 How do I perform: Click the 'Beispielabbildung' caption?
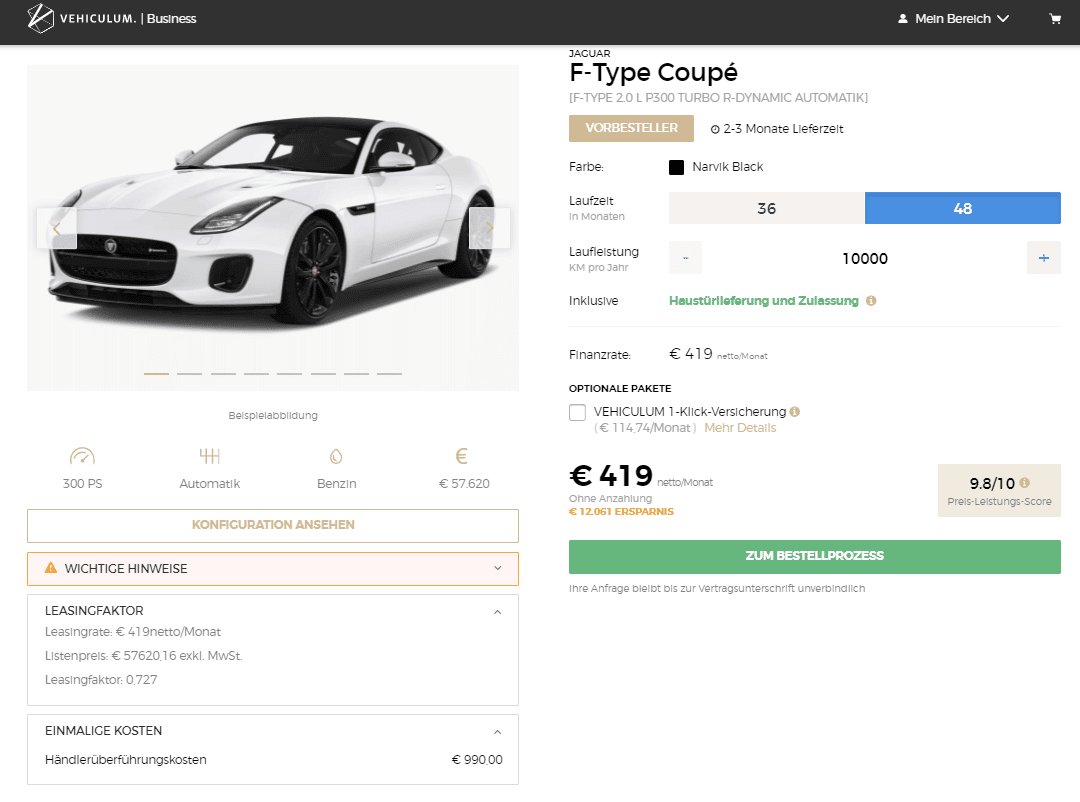tap(273, 415)
